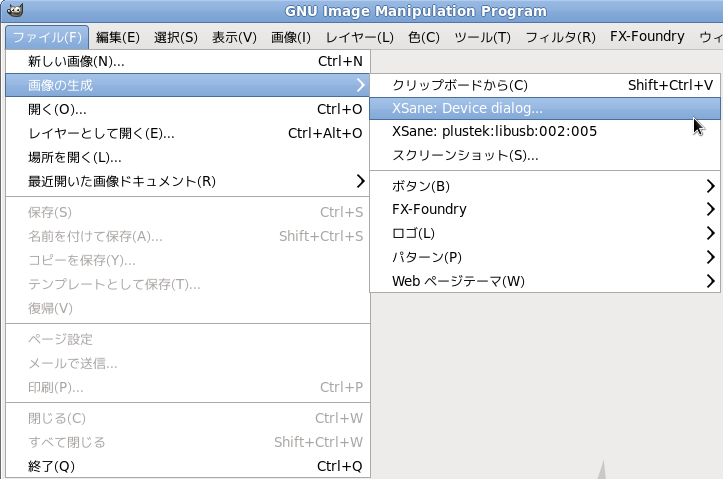Click the GIMP Wilber icon in title bar
Image resolution: width=723 pixels, height=479 pixels.
click(15, 10)
